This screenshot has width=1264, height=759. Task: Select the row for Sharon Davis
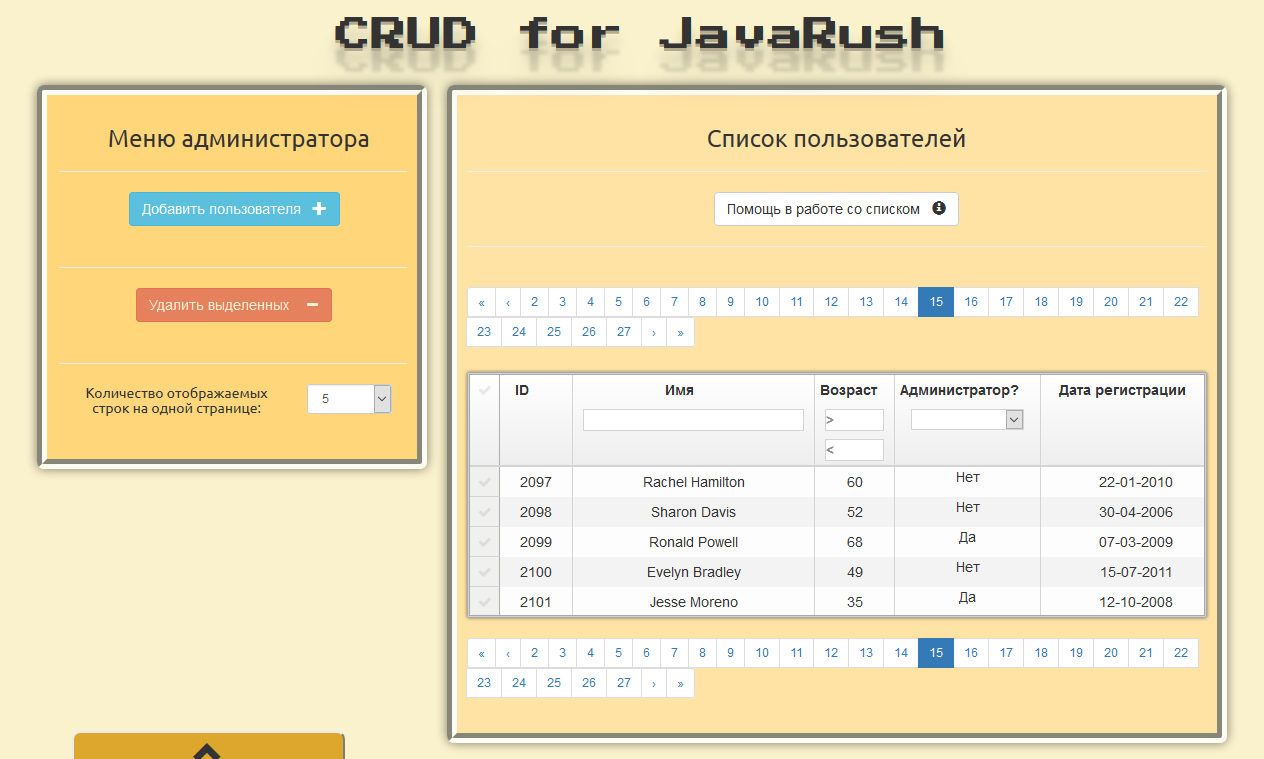[485, 512]
